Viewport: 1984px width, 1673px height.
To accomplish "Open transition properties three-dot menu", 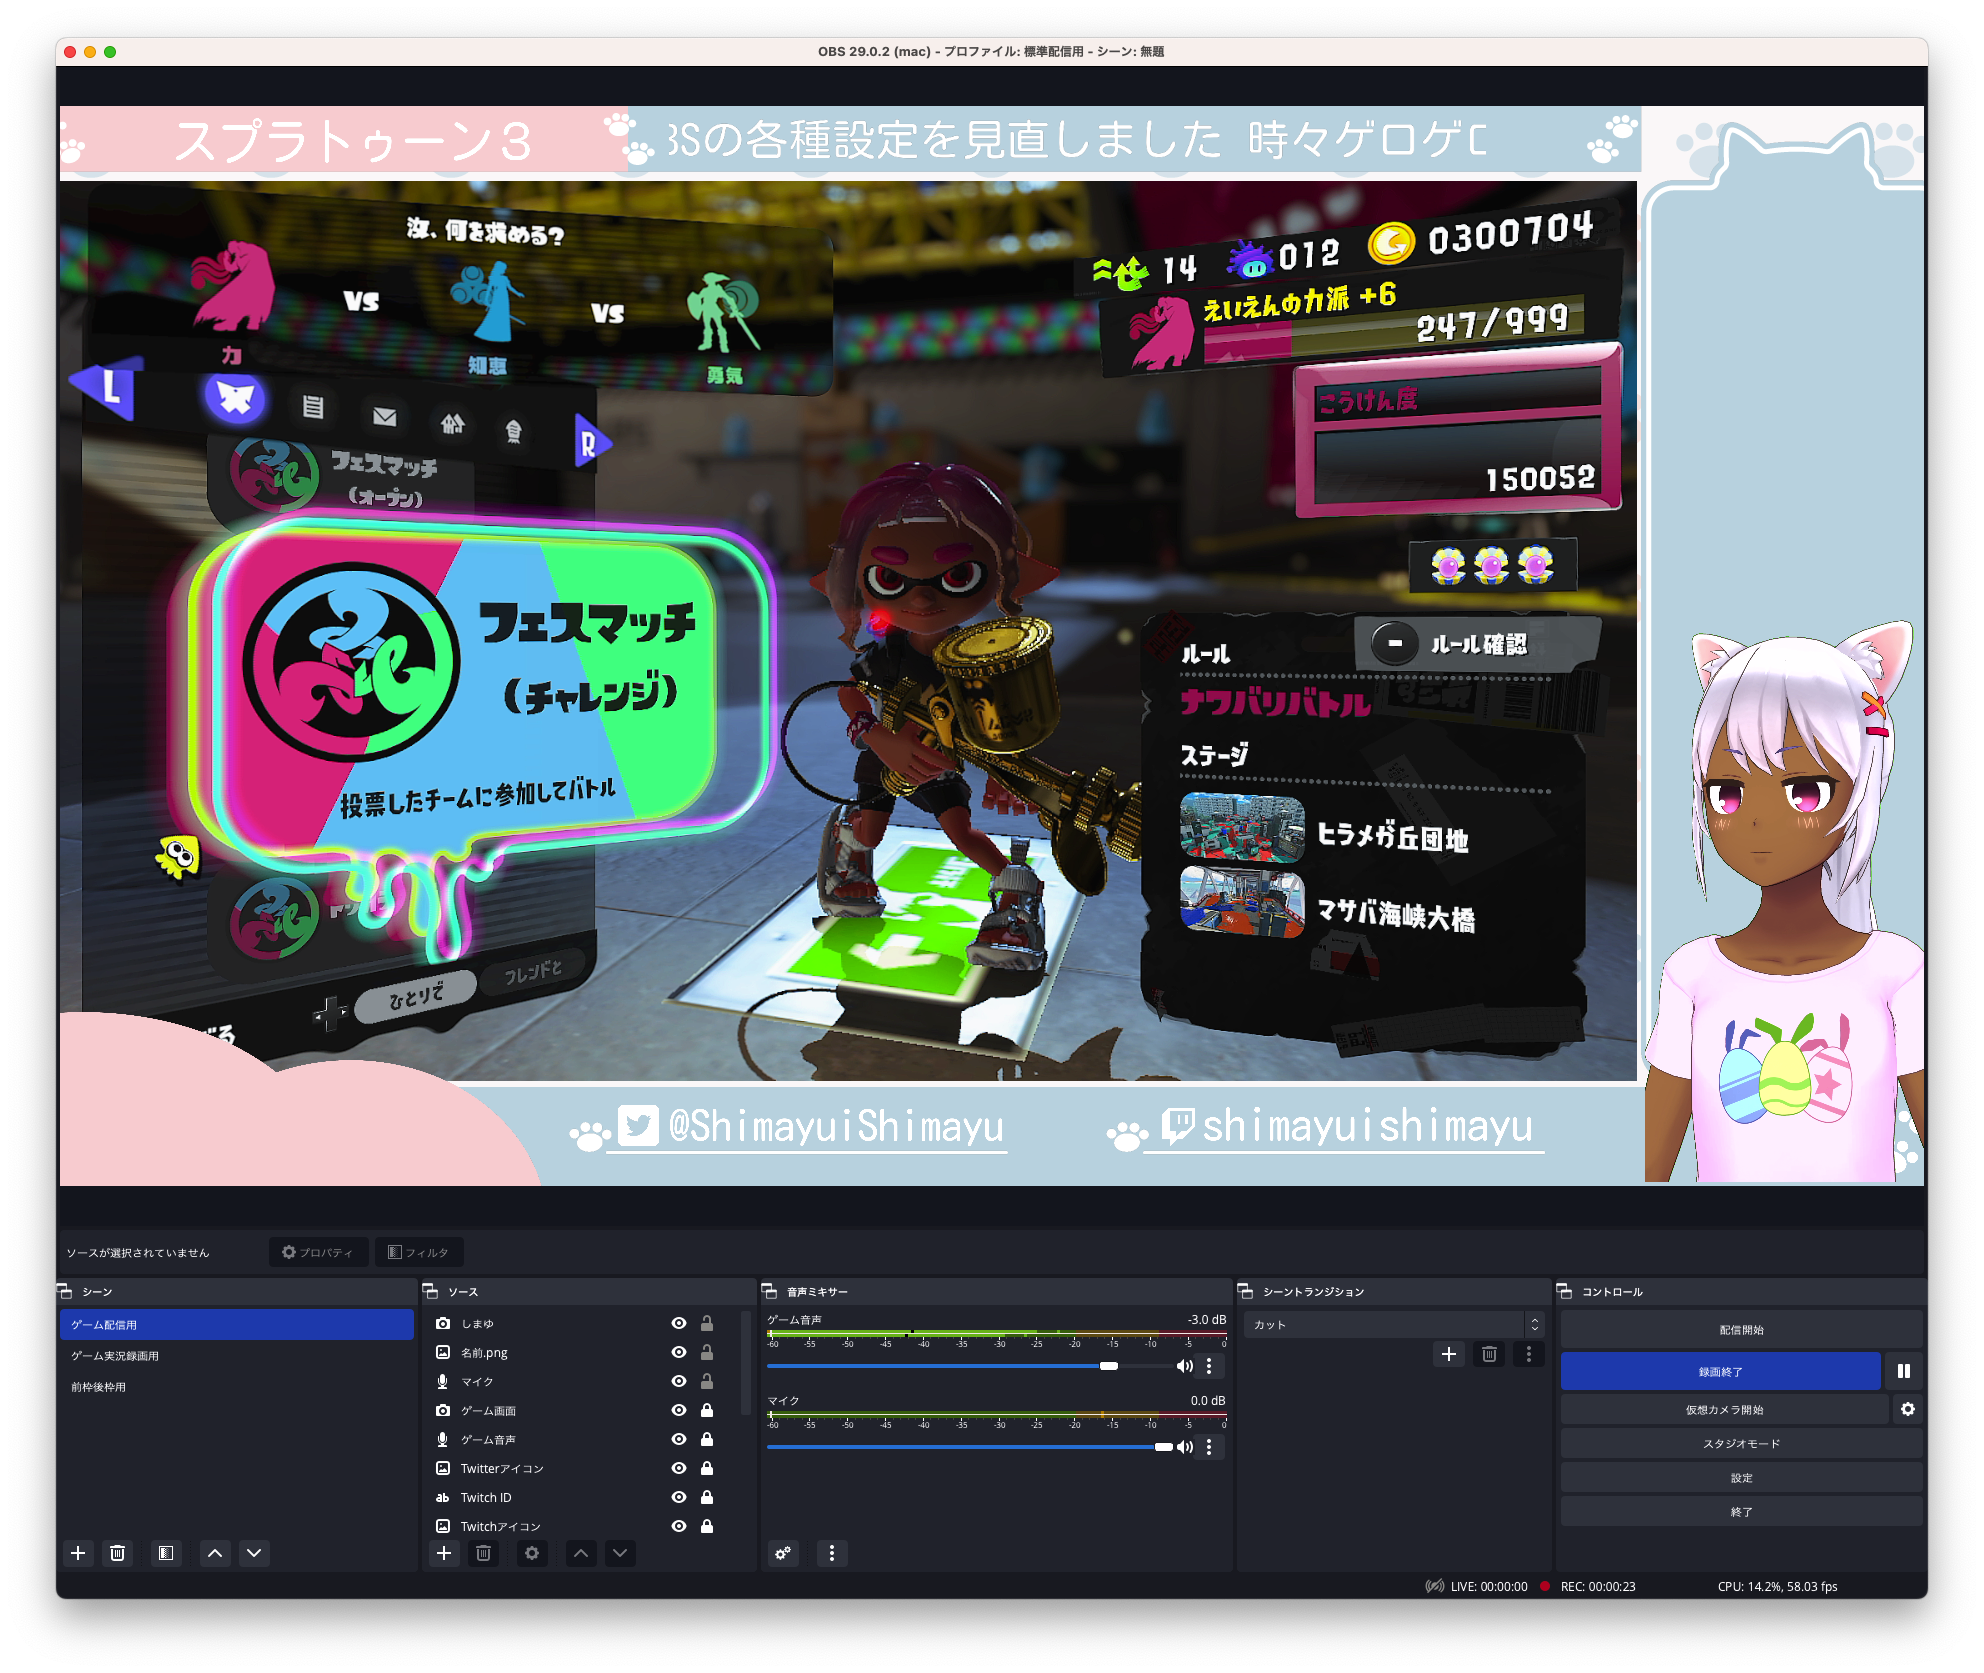I will click(x=1528, y=1354).
